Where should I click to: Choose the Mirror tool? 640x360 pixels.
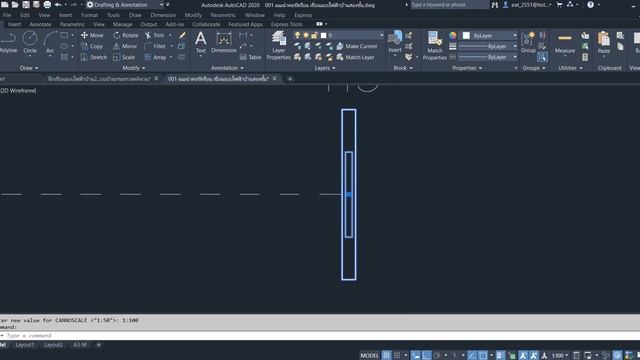click(x=125, y=47)
